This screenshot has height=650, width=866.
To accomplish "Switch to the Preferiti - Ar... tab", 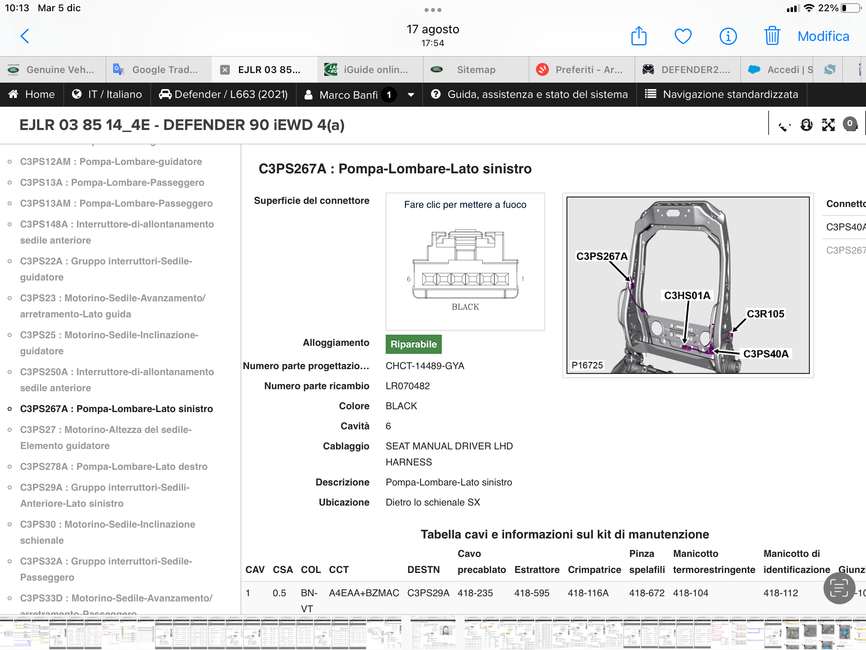I will [582, 70].
